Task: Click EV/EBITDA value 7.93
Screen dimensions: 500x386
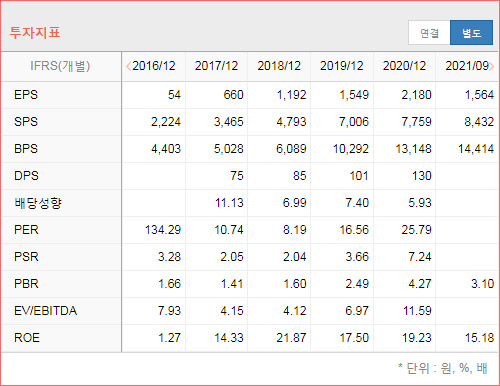Action: [x=169, y=311]
